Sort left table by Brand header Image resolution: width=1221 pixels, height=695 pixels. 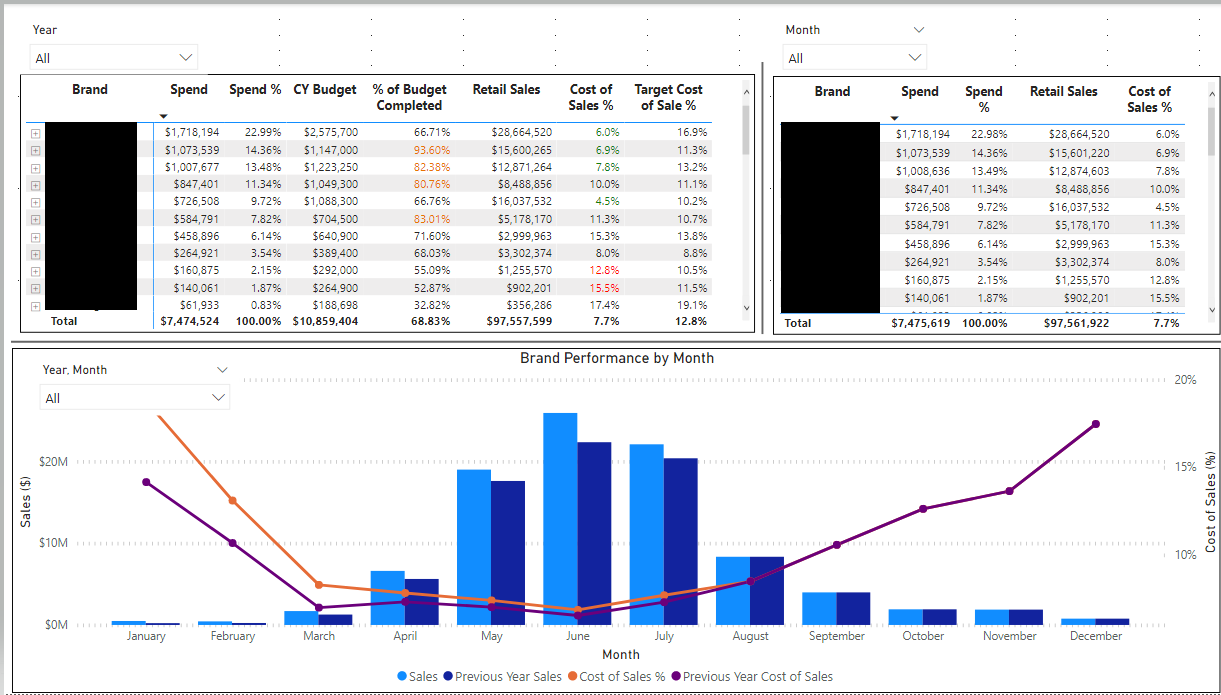pos(90,90)
